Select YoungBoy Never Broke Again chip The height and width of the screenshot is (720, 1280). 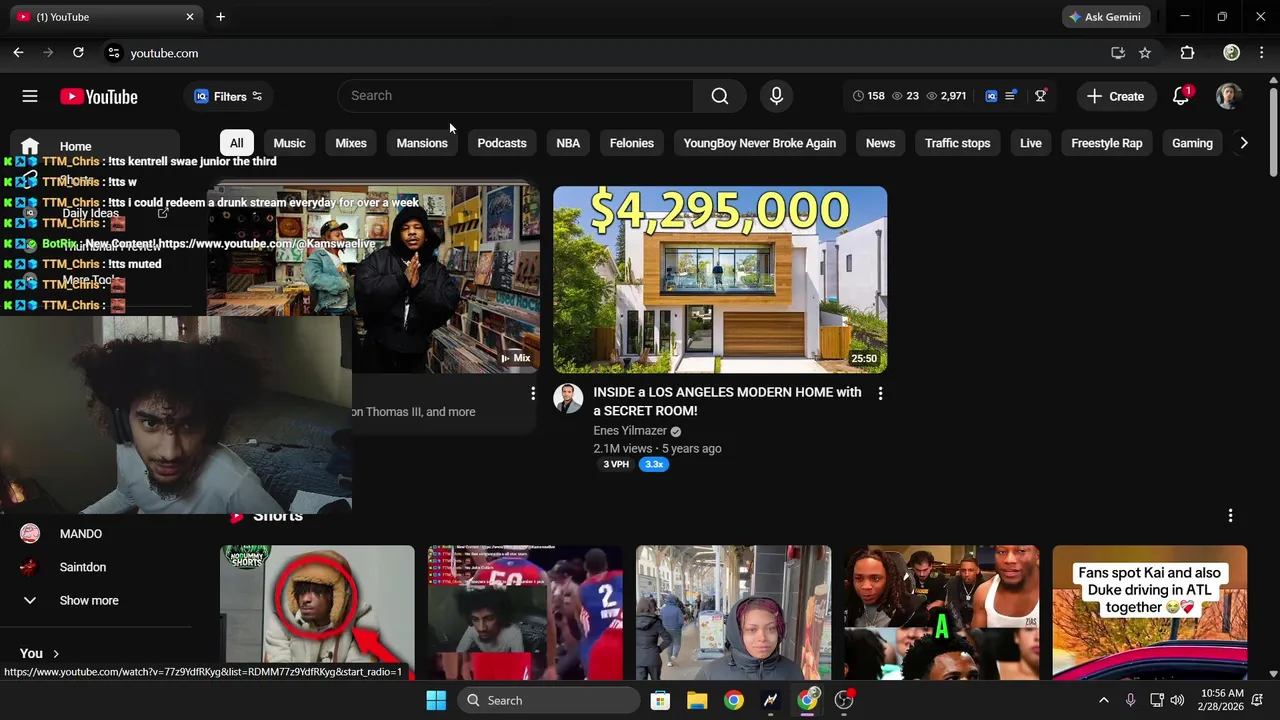tap(760, 143)
